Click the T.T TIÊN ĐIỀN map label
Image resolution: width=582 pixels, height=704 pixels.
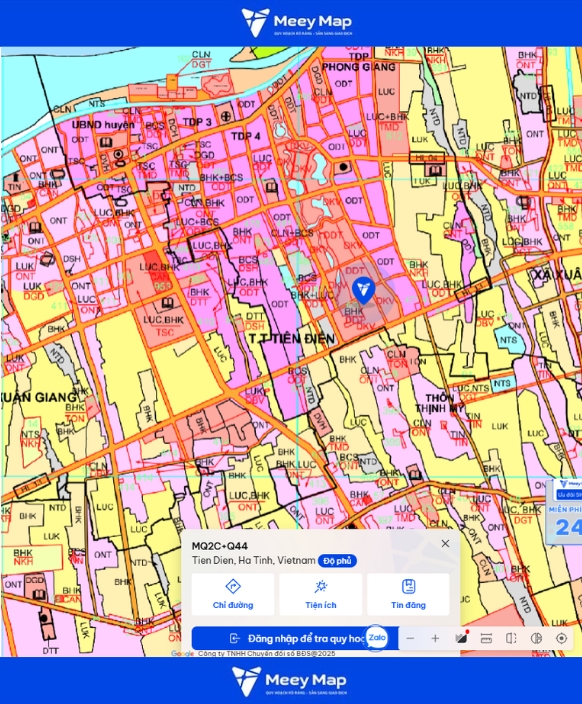292,339
